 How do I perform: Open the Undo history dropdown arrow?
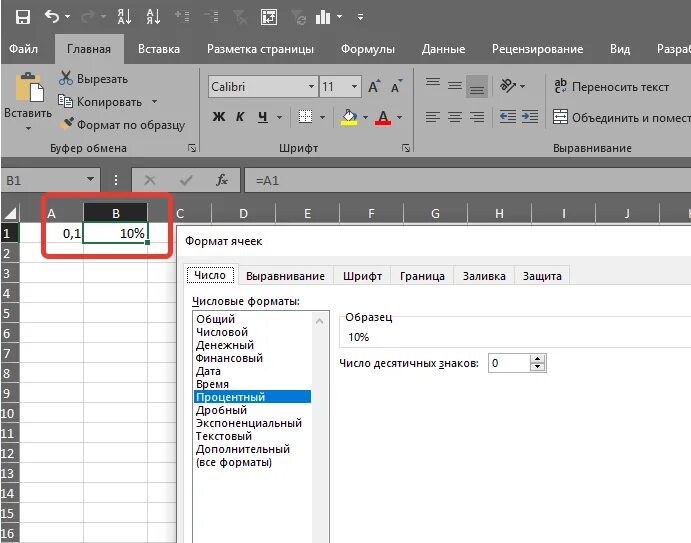67,17
